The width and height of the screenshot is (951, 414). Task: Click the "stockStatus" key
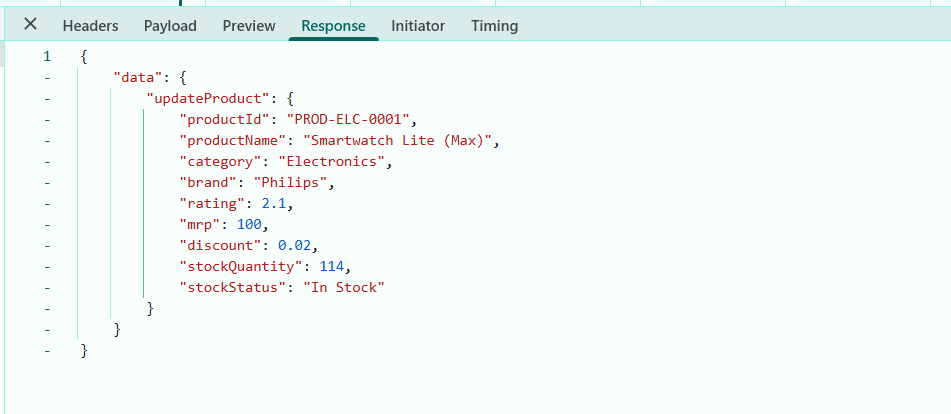tap(233, 287)
